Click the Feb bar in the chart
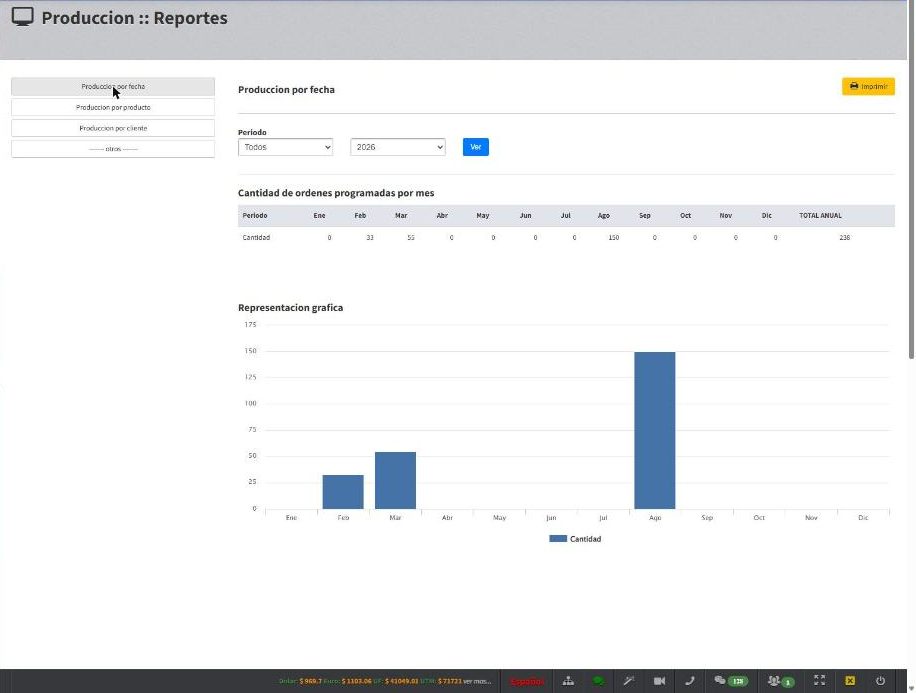 [x=343, y=492]
